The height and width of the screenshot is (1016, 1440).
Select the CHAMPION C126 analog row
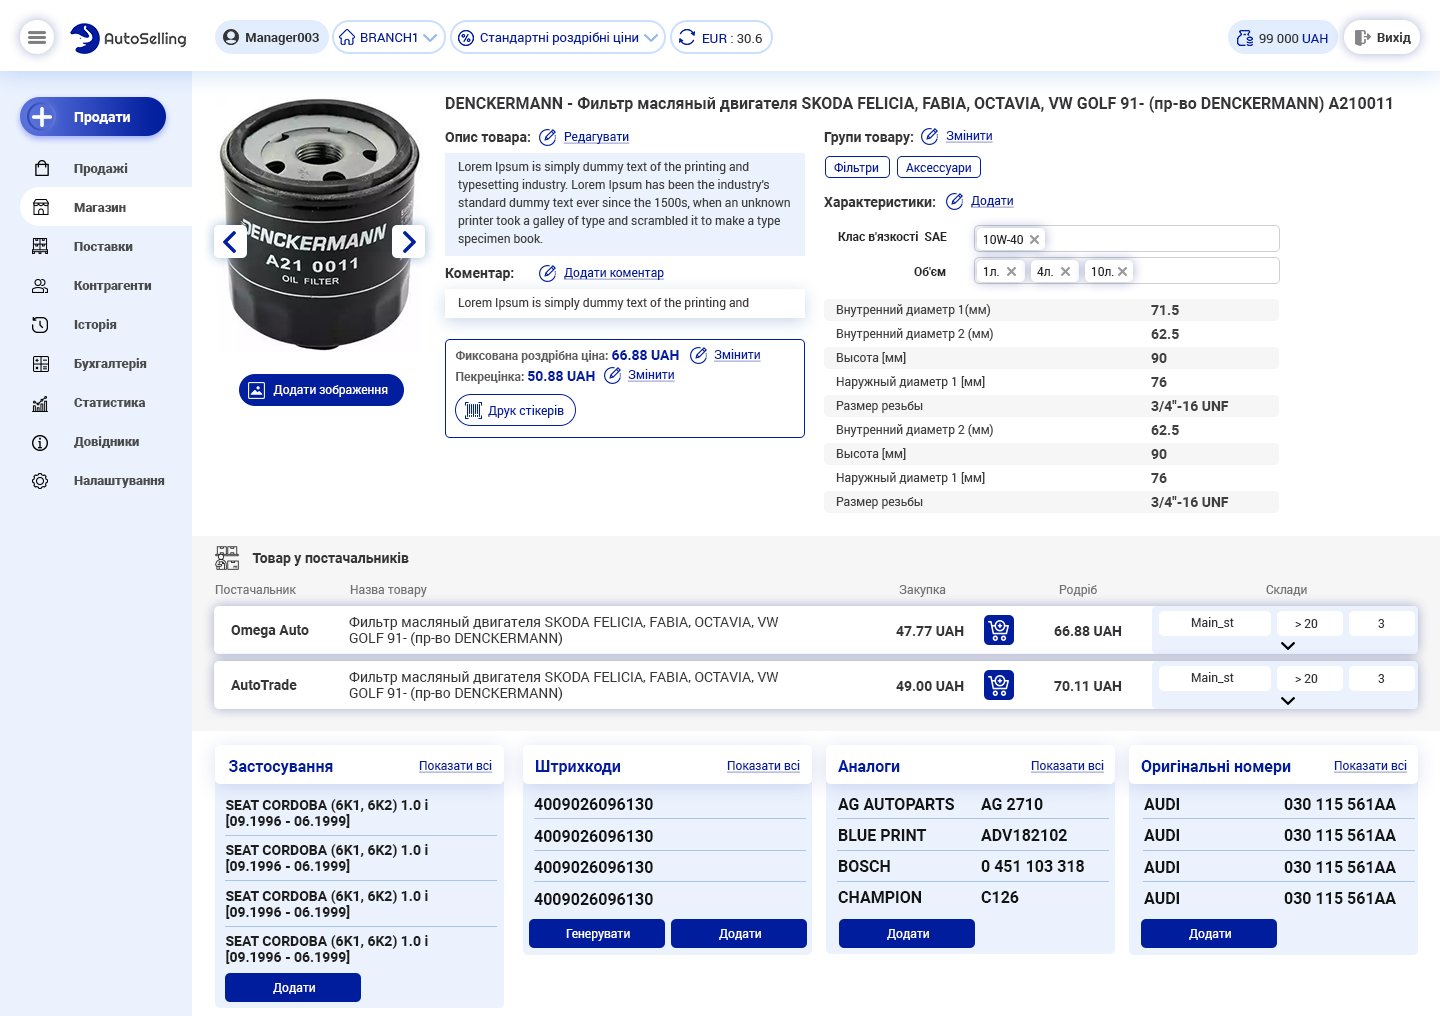click(x=971, y=897)
